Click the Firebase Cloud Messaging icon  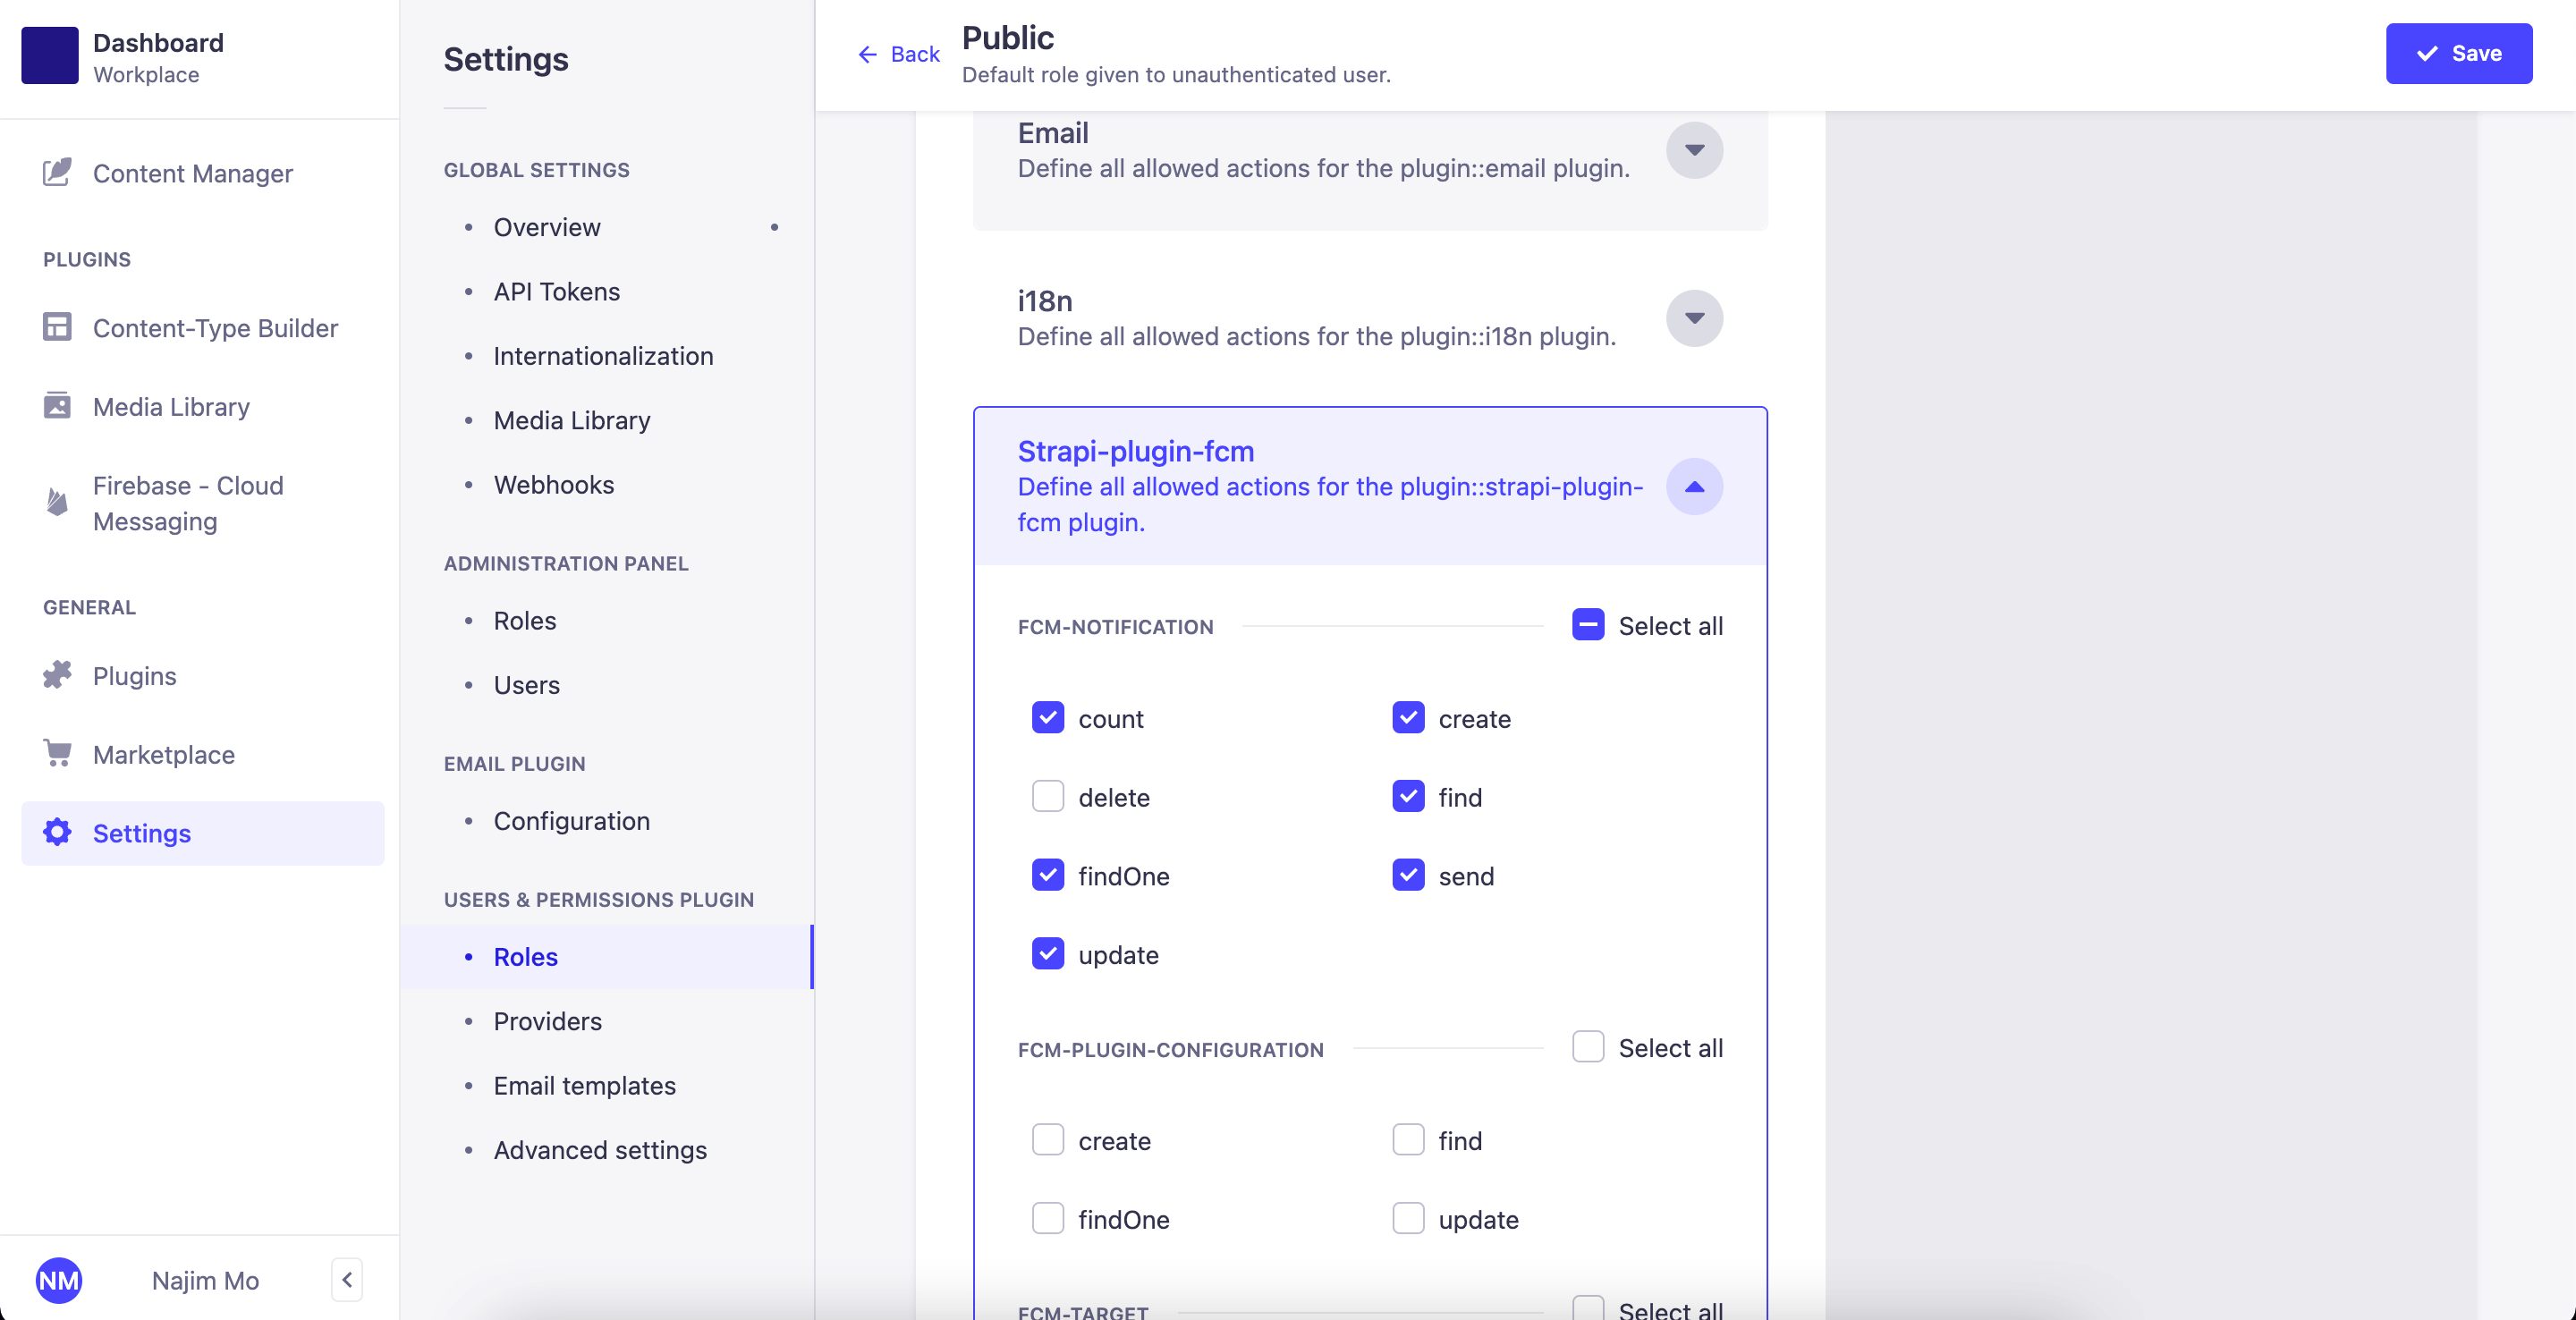point(57,502)
